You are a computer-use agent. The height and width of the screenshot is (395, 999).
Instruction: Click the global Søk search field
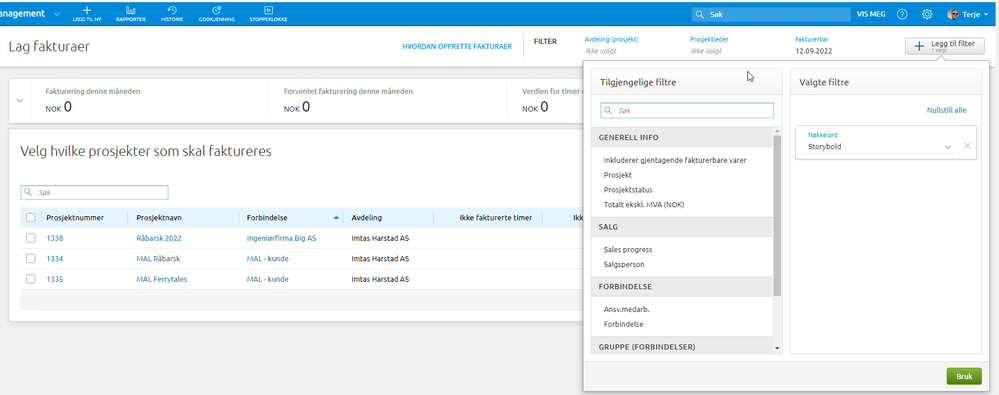point(771,14)
